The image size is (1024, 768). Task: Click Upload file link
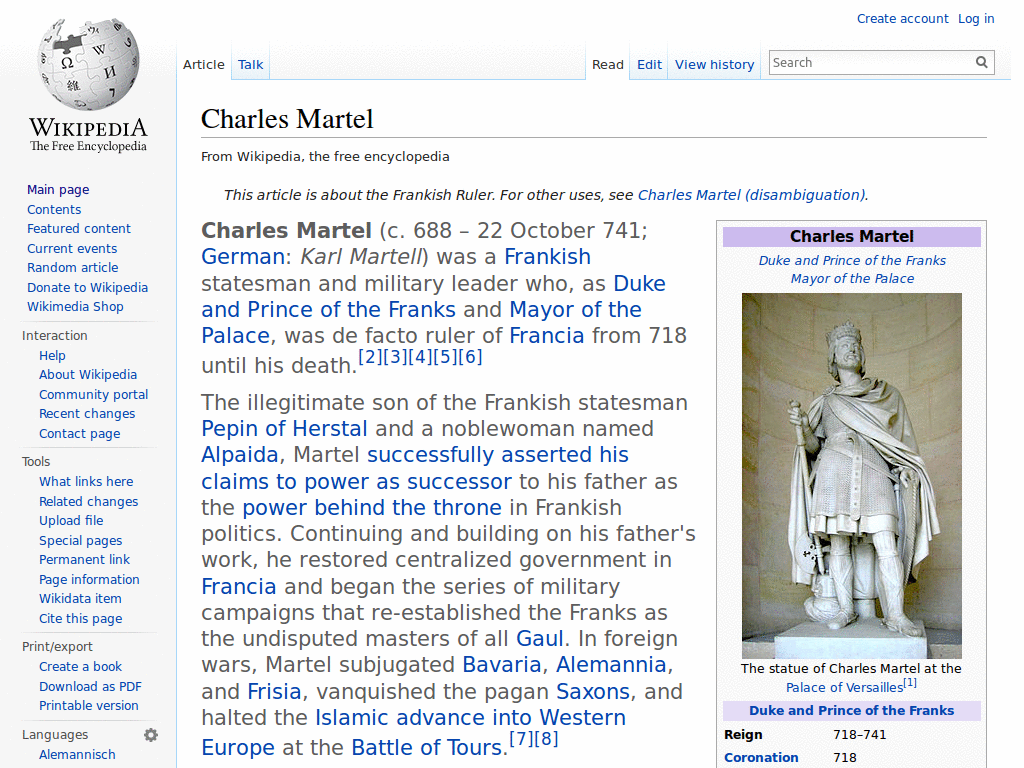click(x=71, y=520)
